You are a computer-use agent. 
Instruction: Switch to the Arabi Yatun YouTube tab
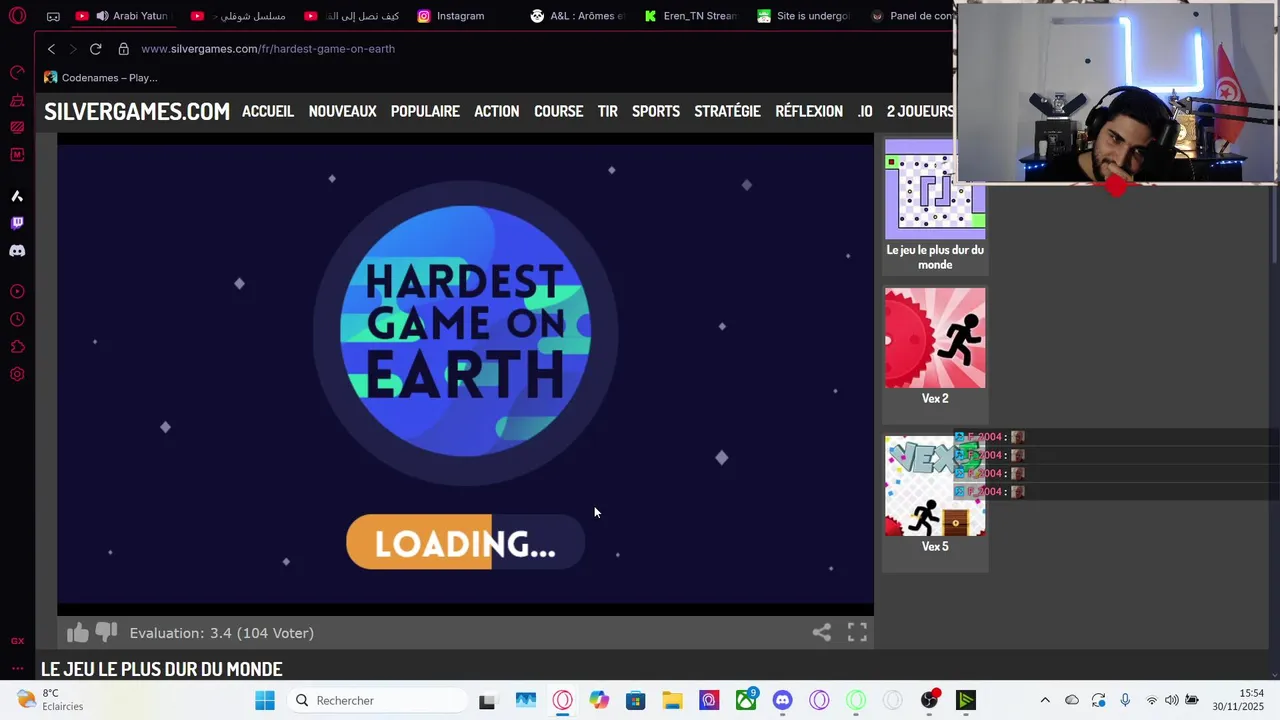pos(126,16)
